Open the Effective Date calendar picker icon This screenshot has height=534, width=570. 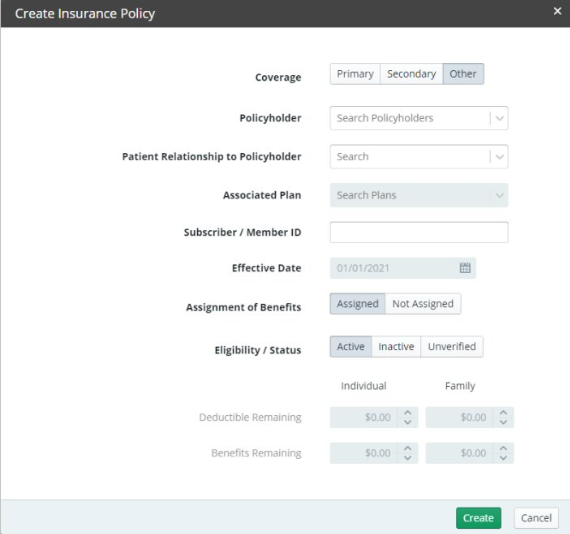click(x=465, y=268)
